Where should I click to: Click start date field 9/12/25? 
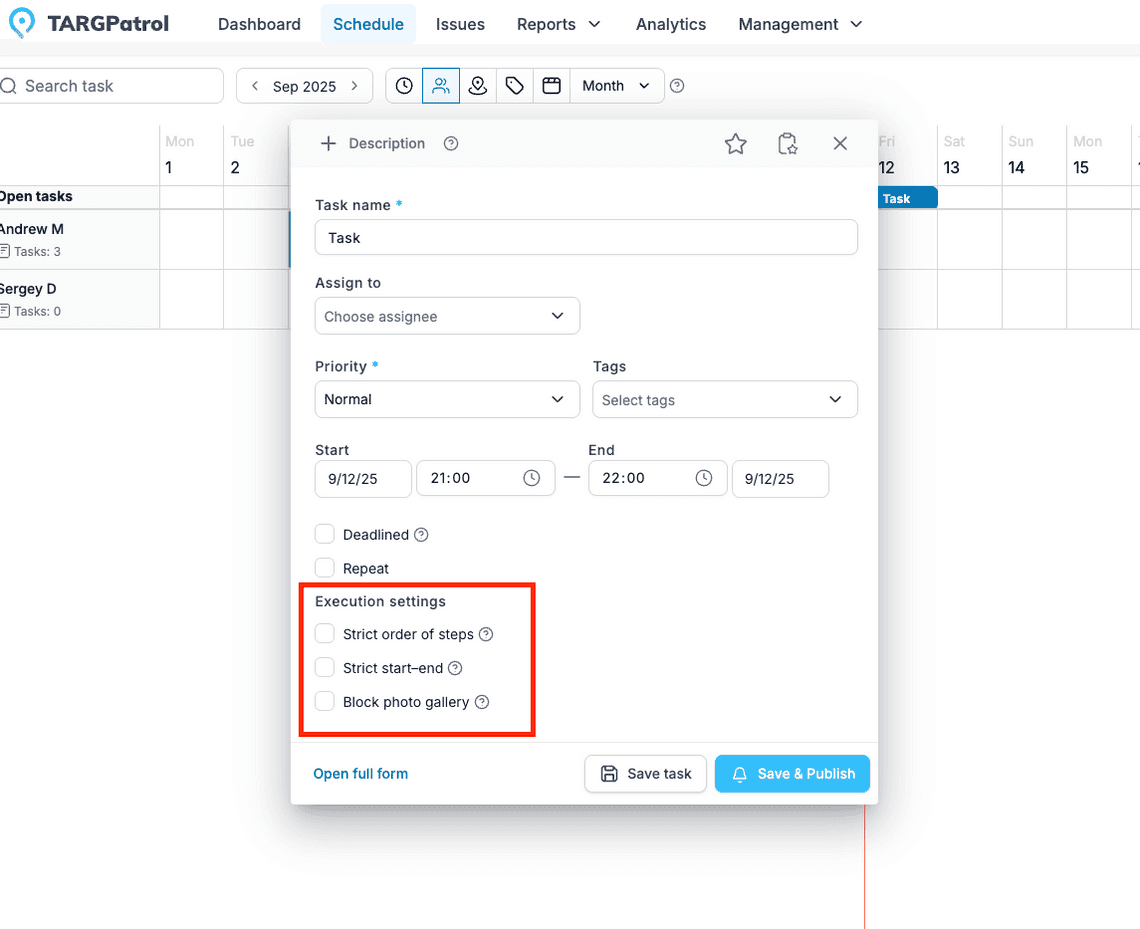pyautogui.click(x=363, y=478)
